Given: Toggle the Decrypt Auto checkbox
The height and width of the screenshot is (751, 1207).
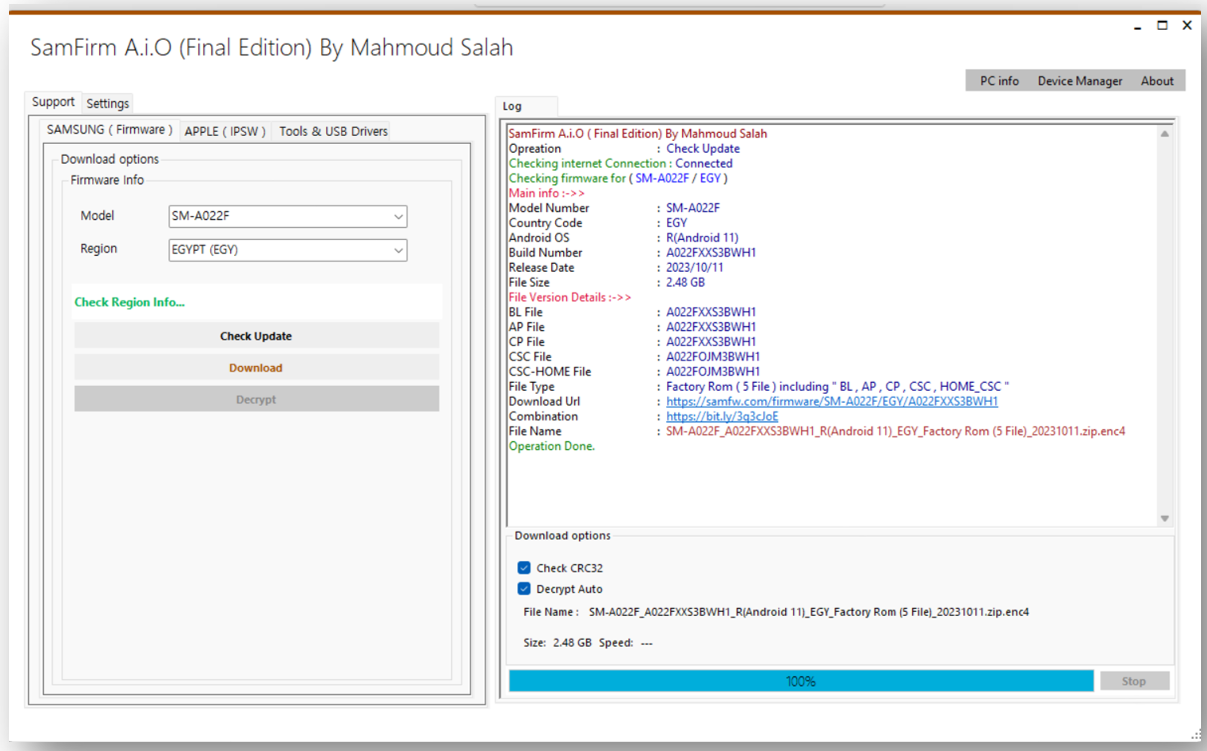Looking at the screenshot, I should (524, 589).
